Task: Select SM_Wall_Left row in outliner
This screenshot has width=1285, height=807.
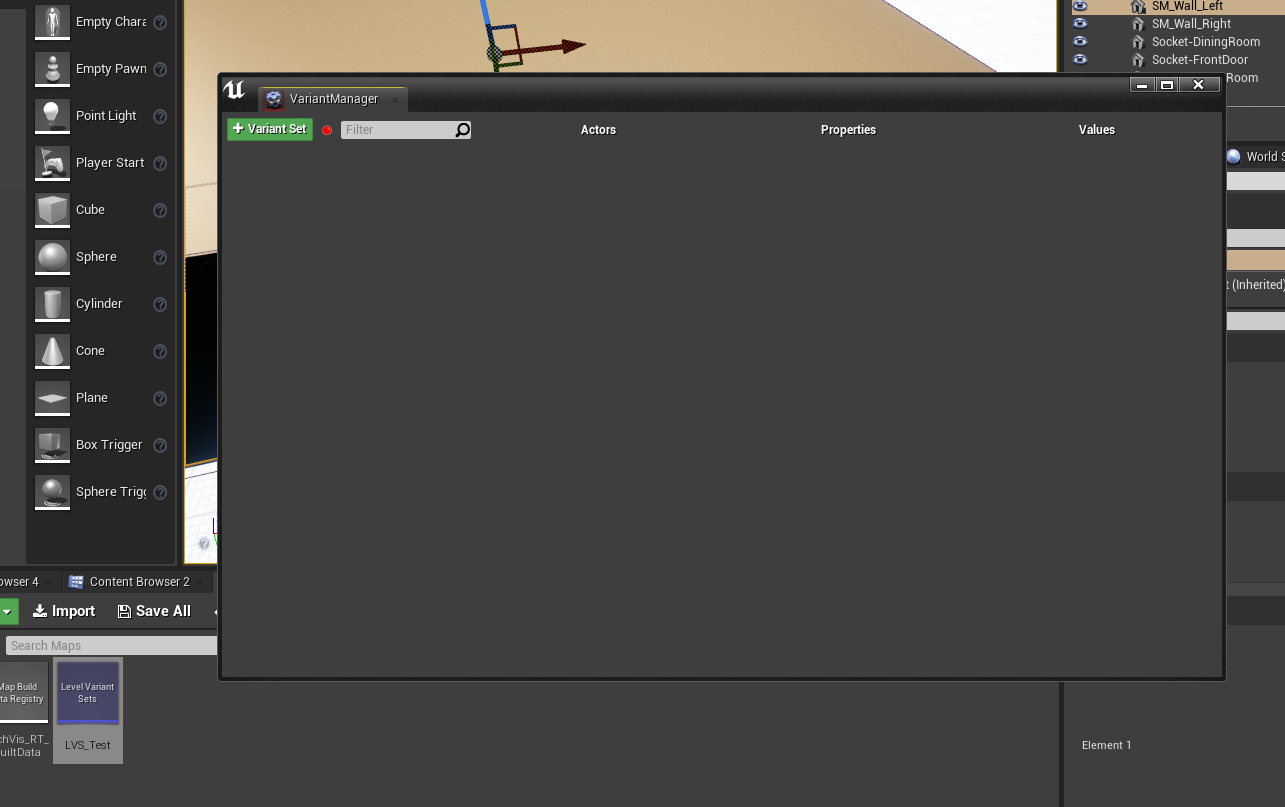Action: (1178, 6)
